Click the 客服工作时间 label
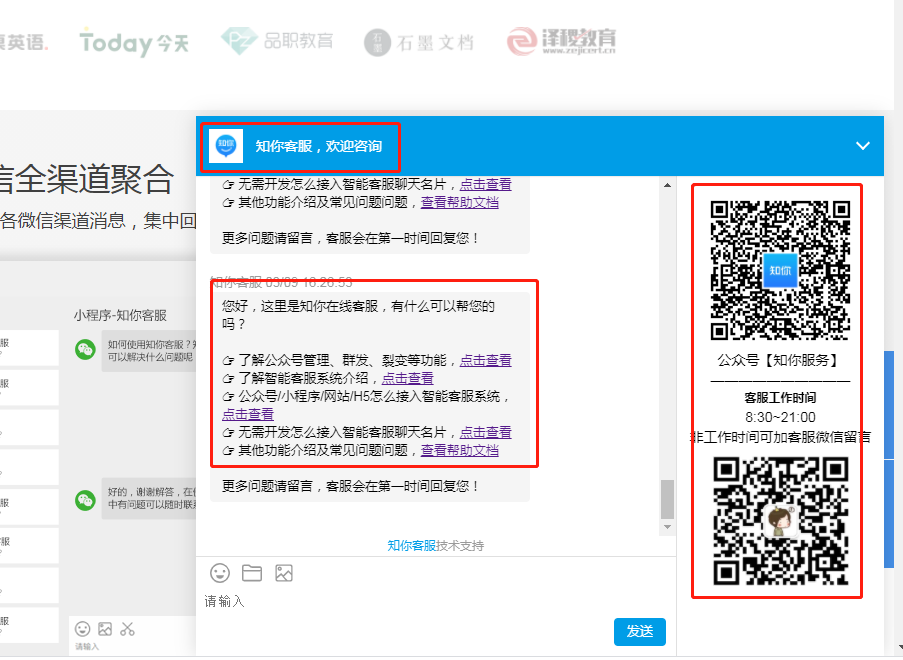This screenshot has height=660, width=903. tap(780, 398)
